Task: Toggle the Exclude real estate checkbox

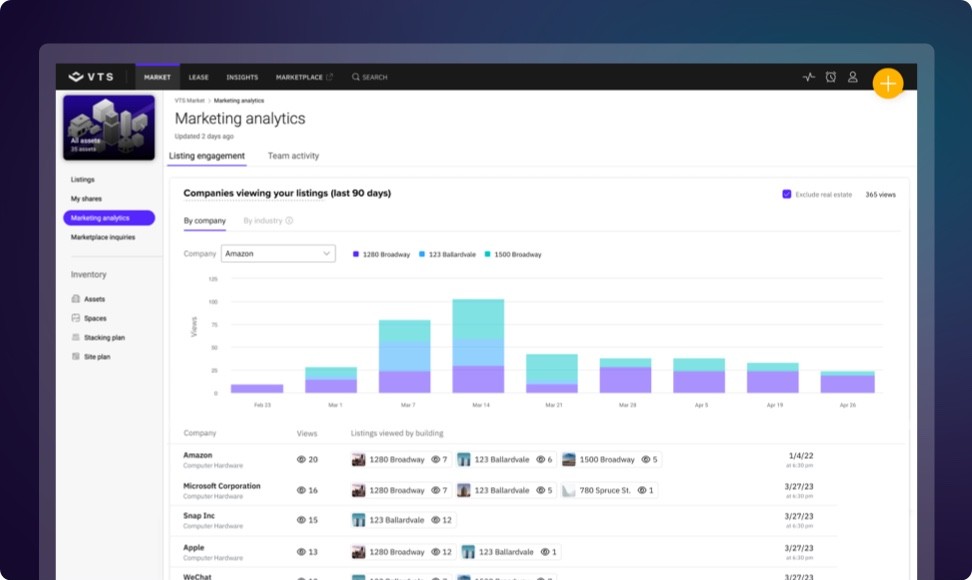Action: [x=787, y=194]
